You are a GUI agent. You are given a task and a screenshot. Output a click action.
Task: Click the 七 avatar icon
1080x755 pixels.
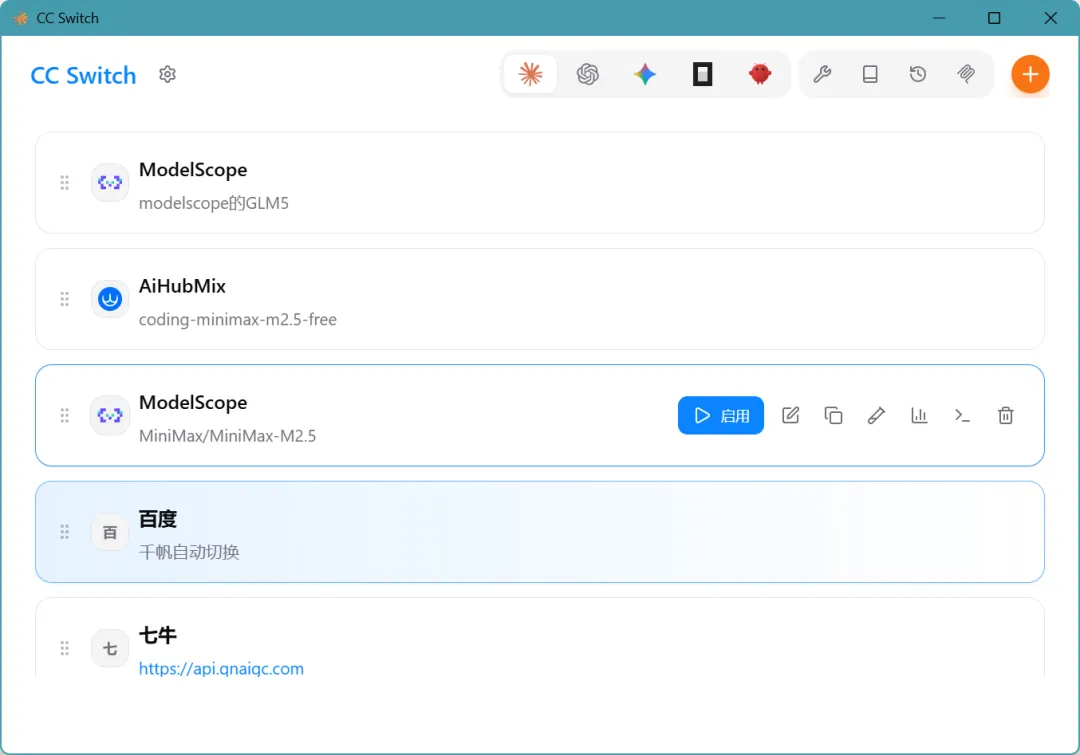click(110, 648)
